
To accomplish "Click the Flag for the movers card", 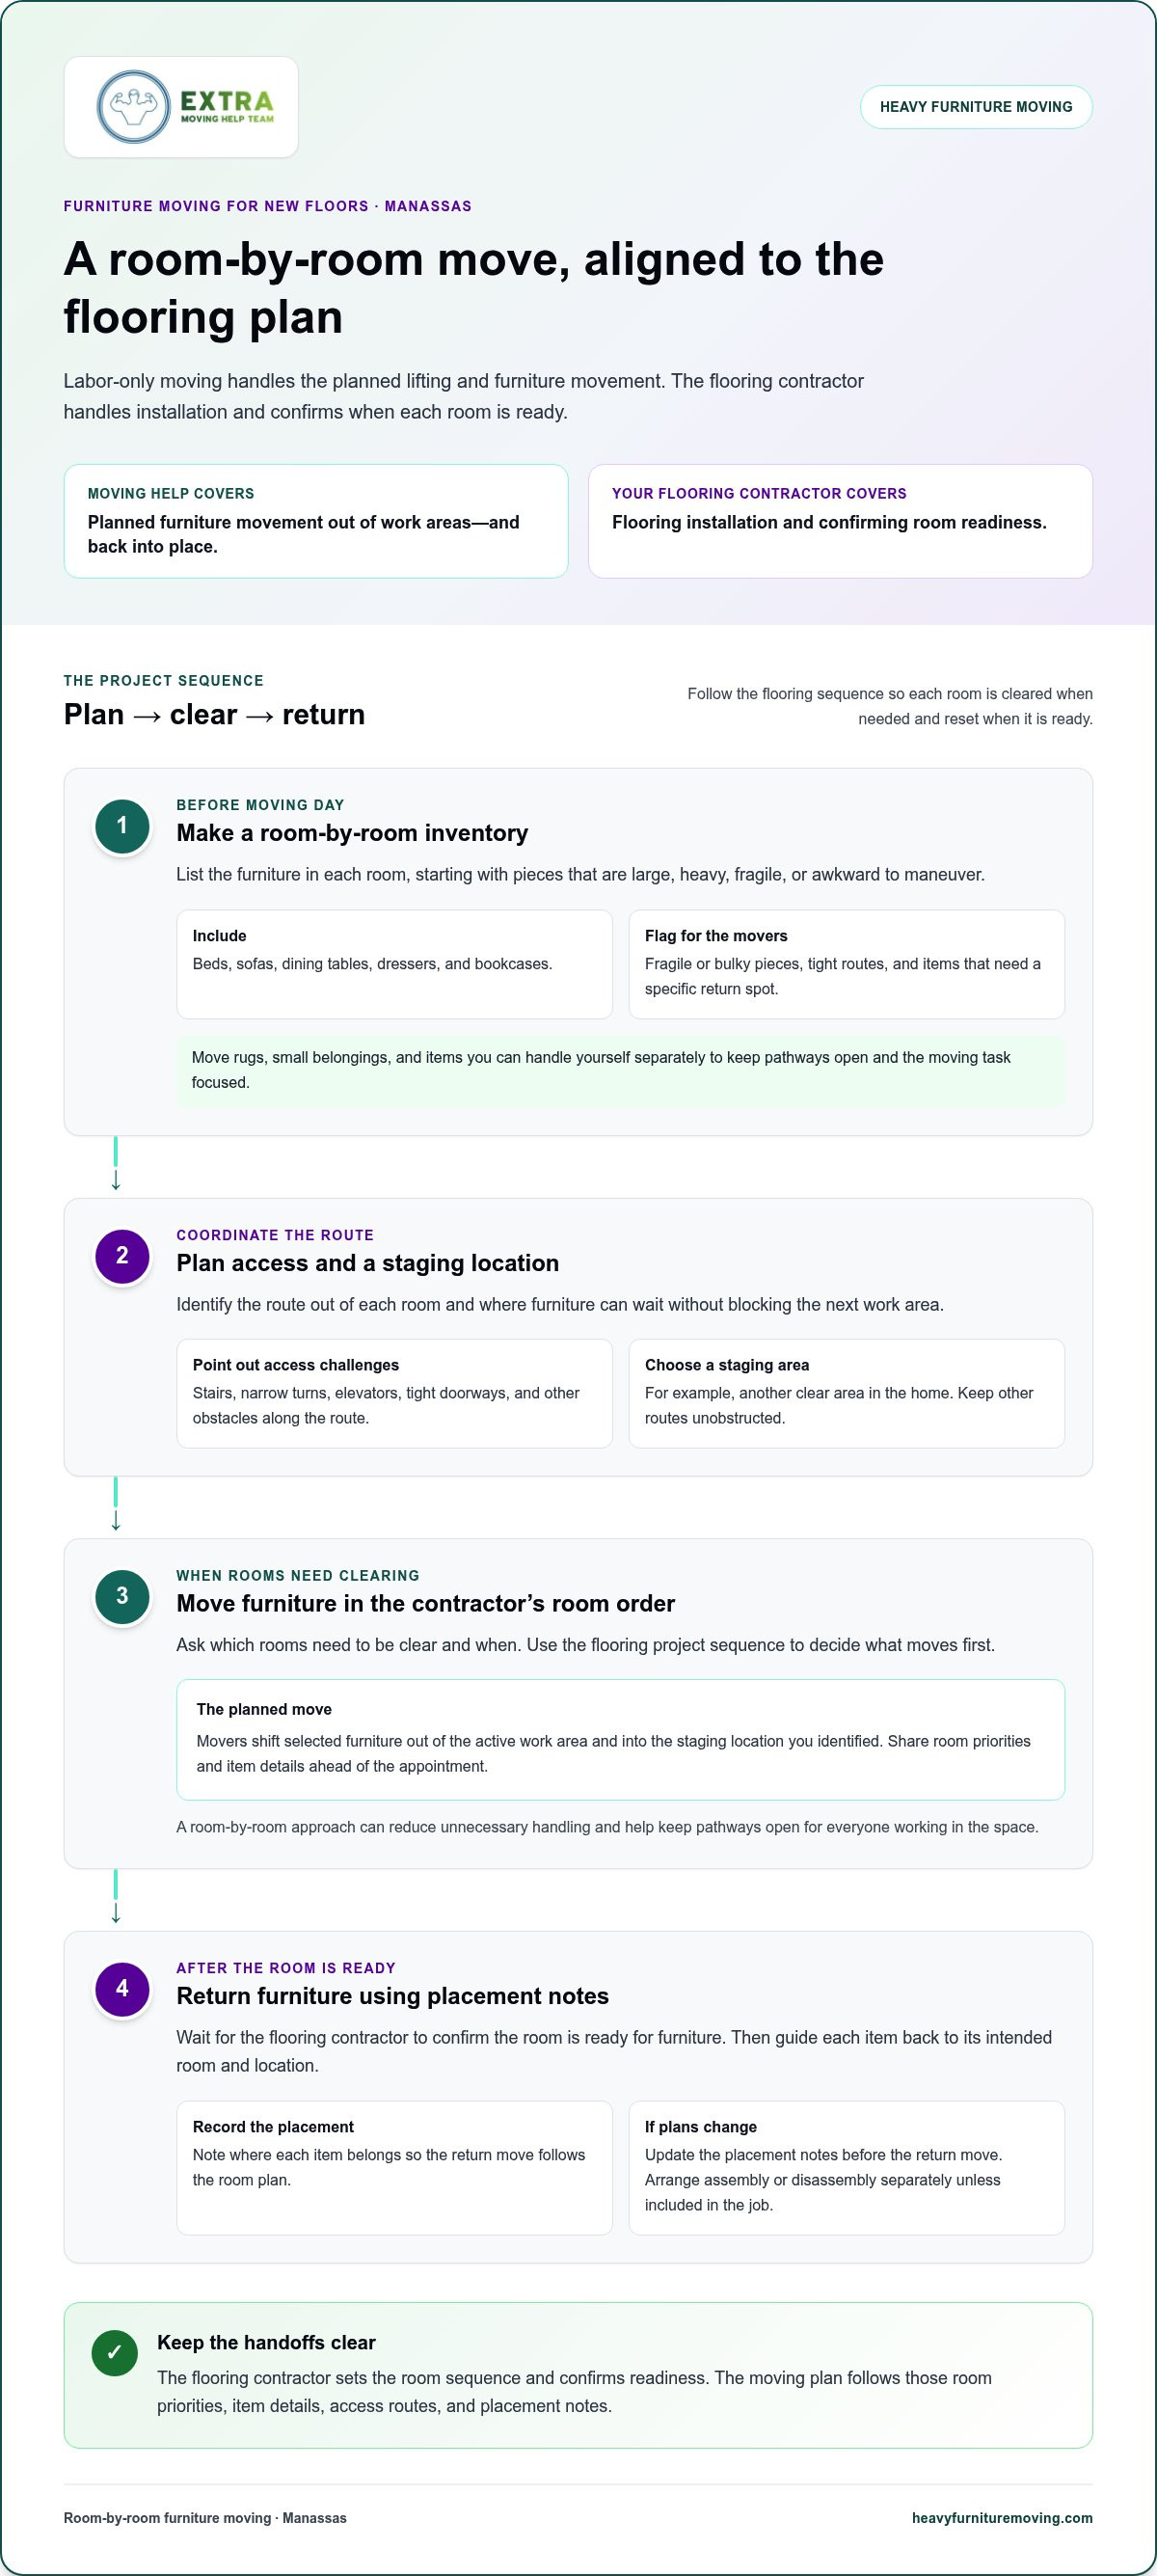I will pyautogui.click(x=846, y=964).
